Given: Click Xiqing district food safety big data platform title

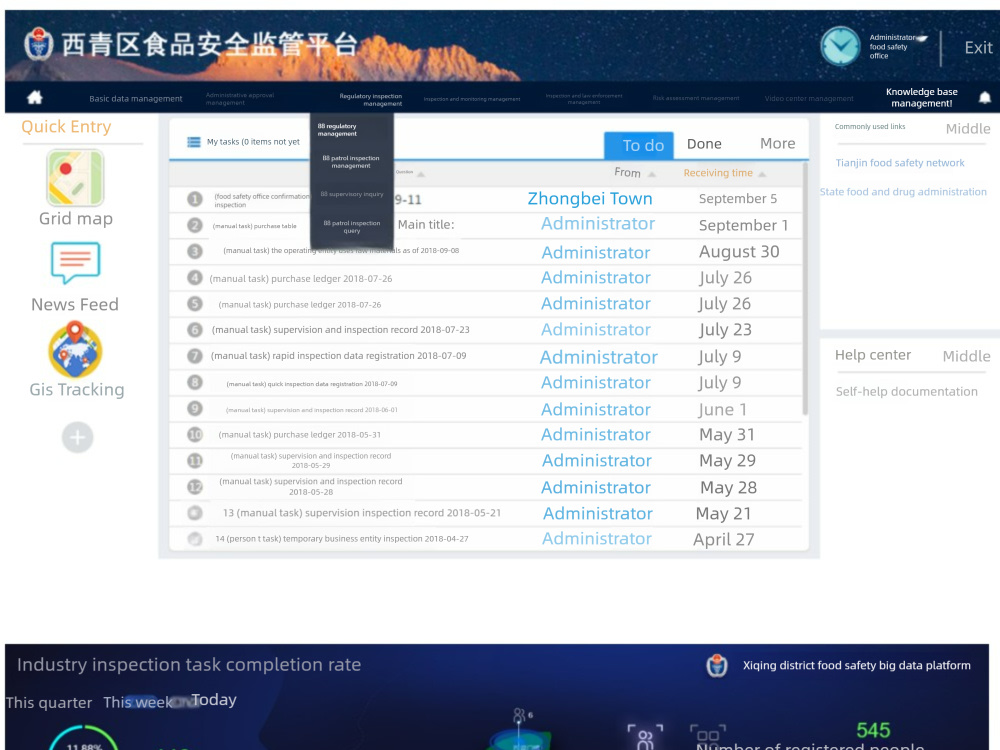Looking at the screenshot, I should [x=857, y=665].
